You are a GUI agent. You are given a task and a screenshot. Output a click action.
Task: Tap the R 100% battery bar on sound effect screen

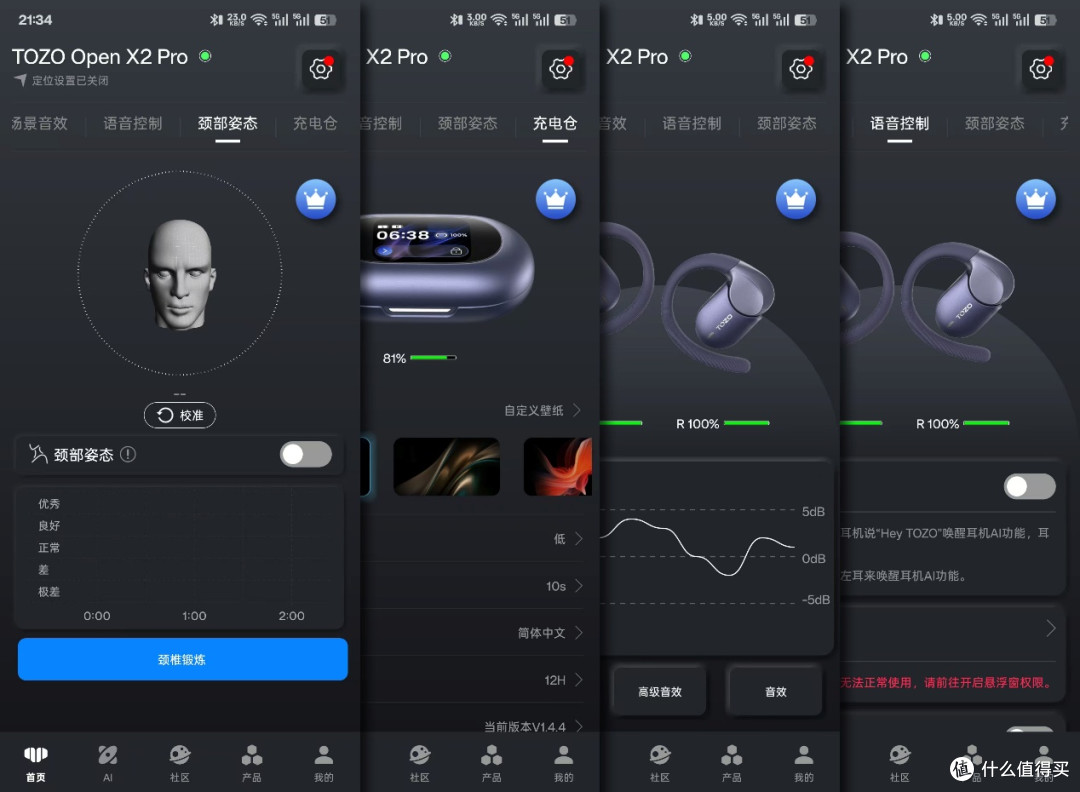(x=747, y=423)
